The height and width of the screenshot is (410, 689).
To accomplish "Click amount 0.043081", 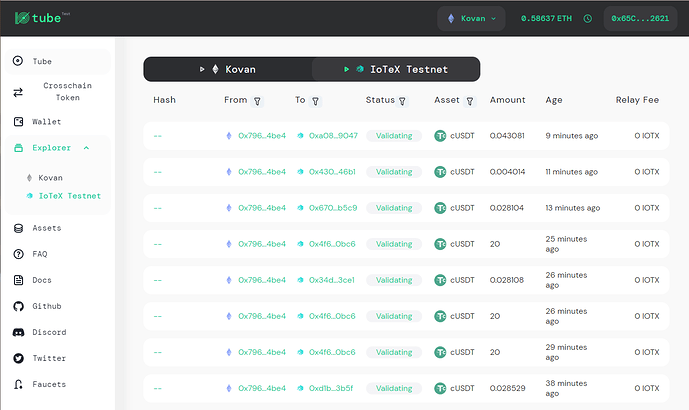I will (507, 136).
